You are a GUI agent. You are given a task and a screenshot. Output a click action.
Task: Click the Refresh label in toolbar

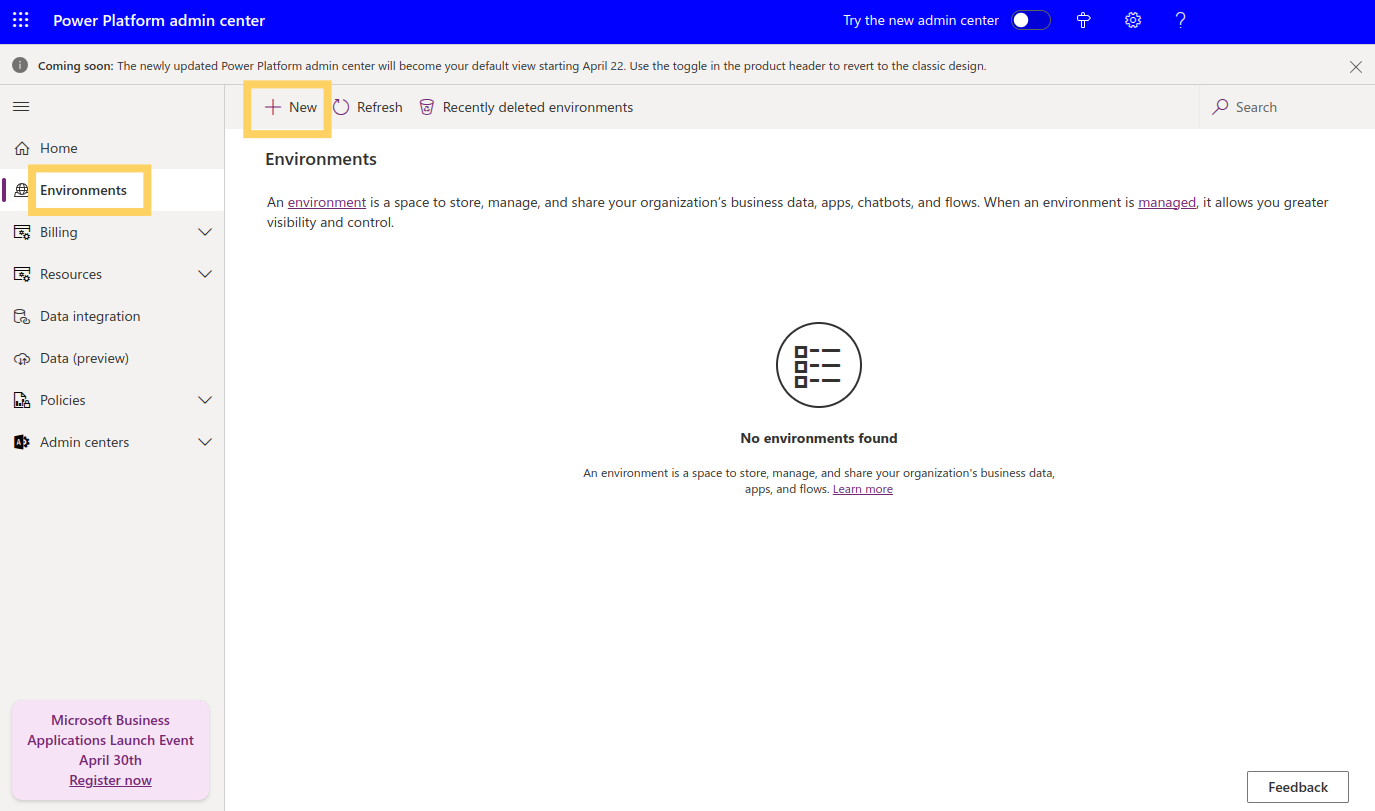pyautogui.click(x=379, y=107)
